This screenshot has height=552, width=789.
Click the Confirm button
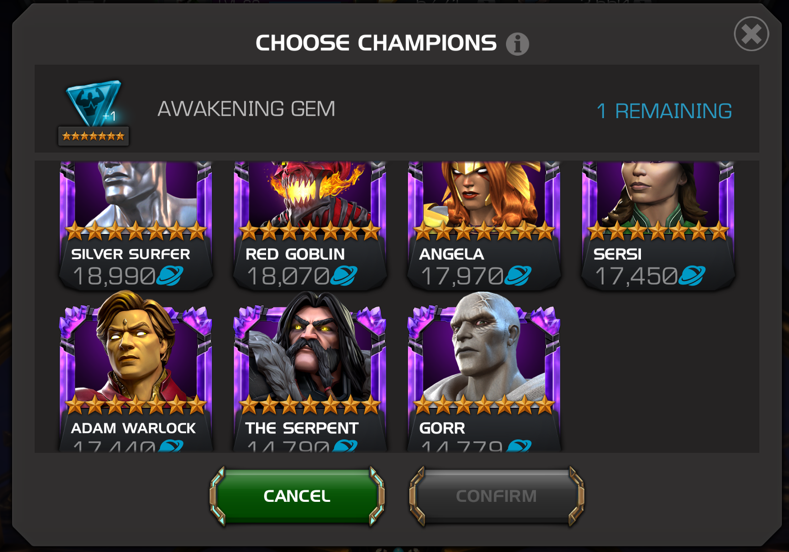coord(496,496)
